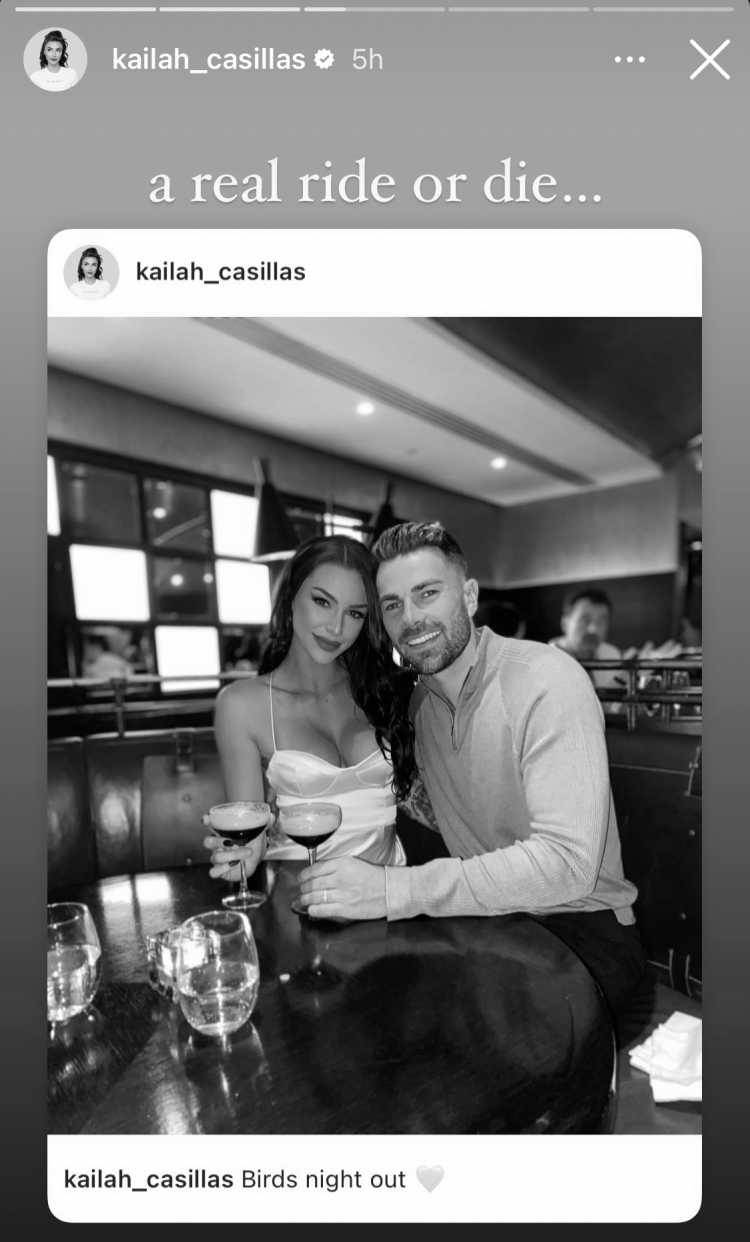Tap the avatar inside the shared post card

(91, 272)
